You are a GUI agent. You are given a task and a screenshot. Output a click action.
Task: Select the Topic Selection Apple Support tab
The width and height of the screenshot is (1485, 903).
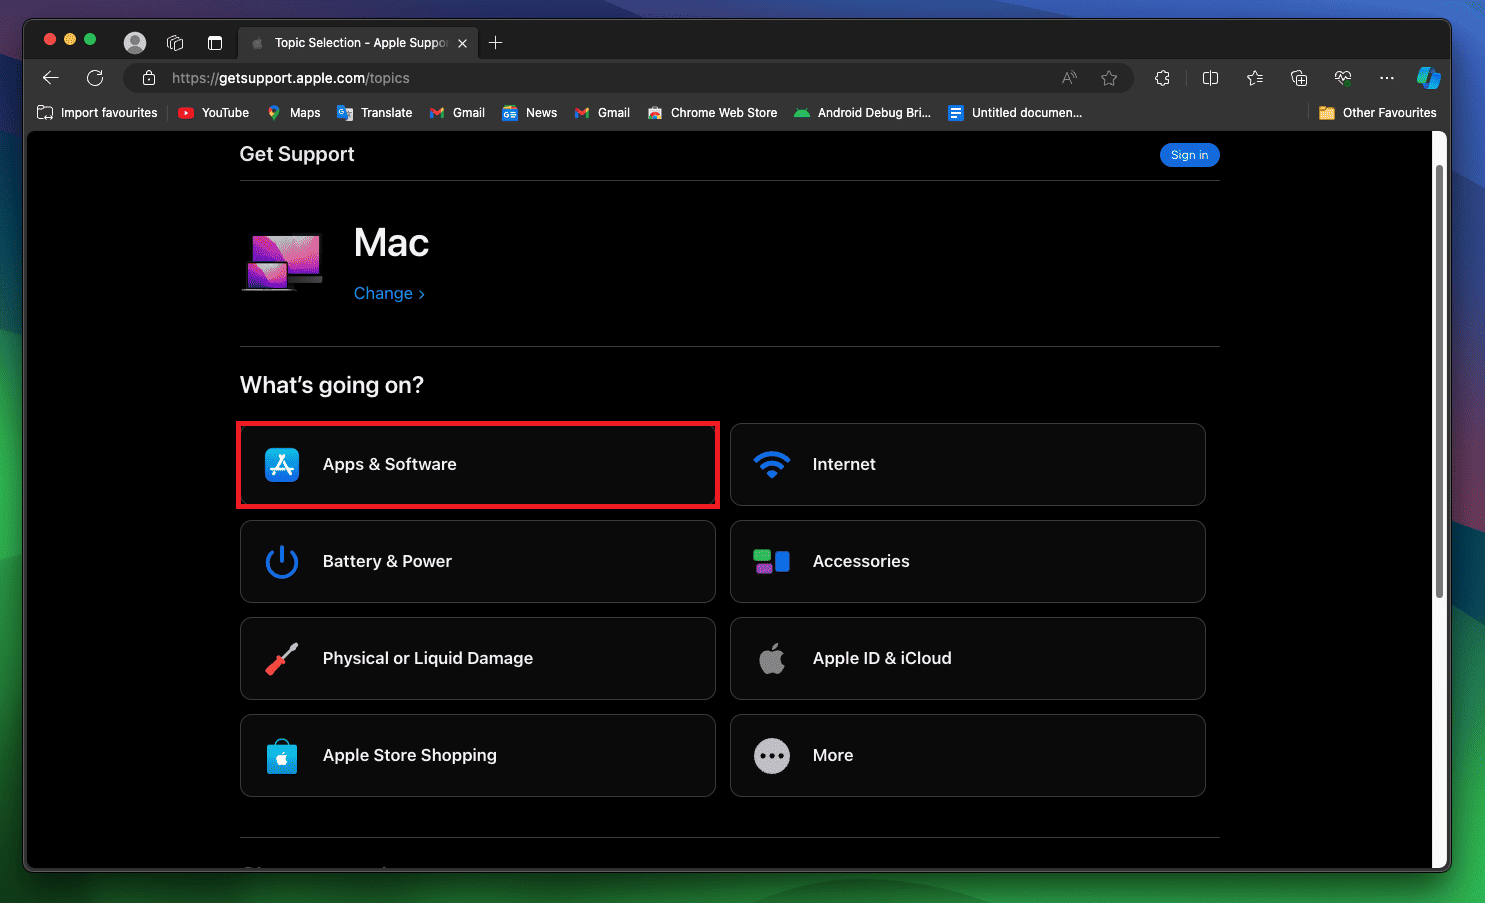(x=358, y=43)
